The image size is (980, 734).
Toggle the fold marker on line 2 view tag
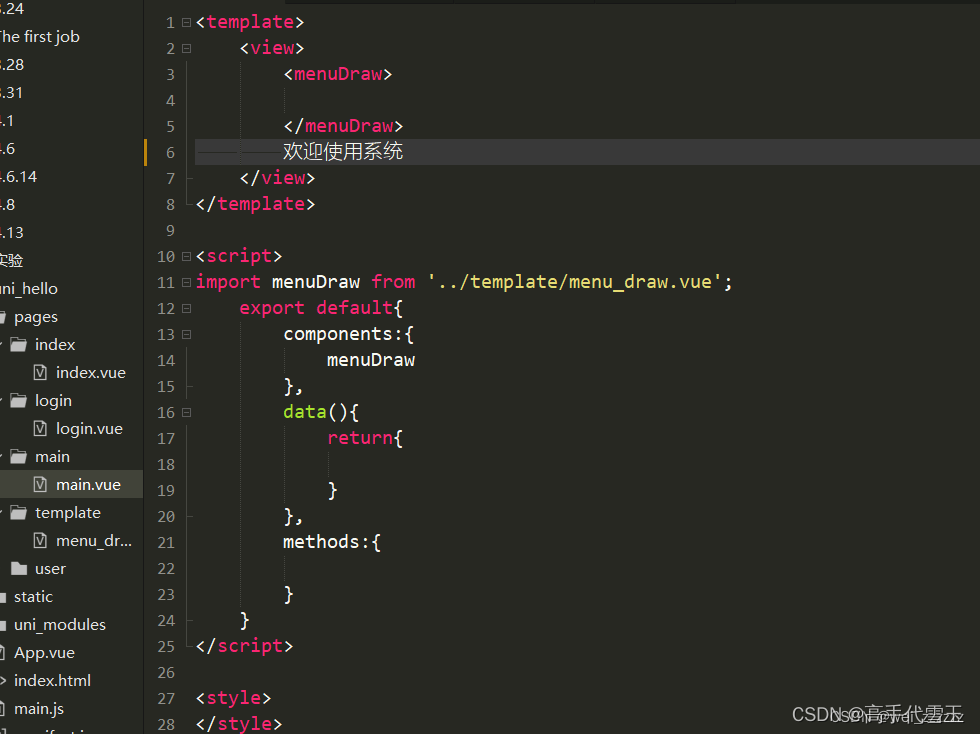(x=186, y=47)
